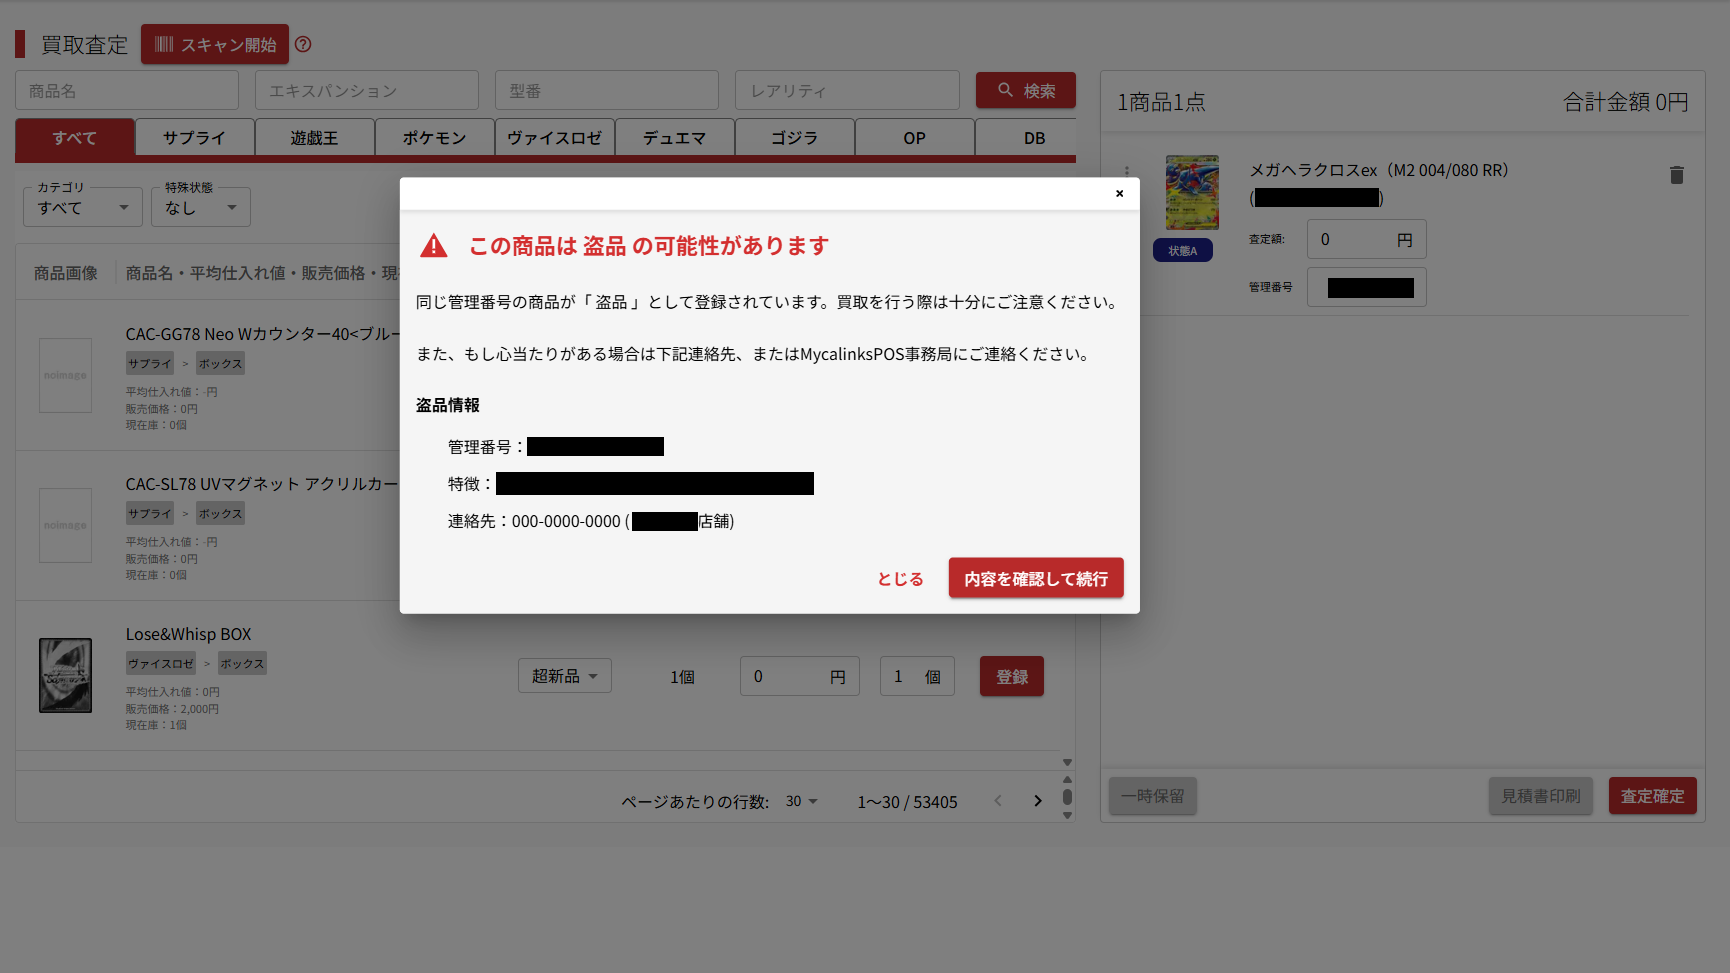Focus the 商品名 search field
Screen dimensions: 1730x973
click(x=127, y=90)
